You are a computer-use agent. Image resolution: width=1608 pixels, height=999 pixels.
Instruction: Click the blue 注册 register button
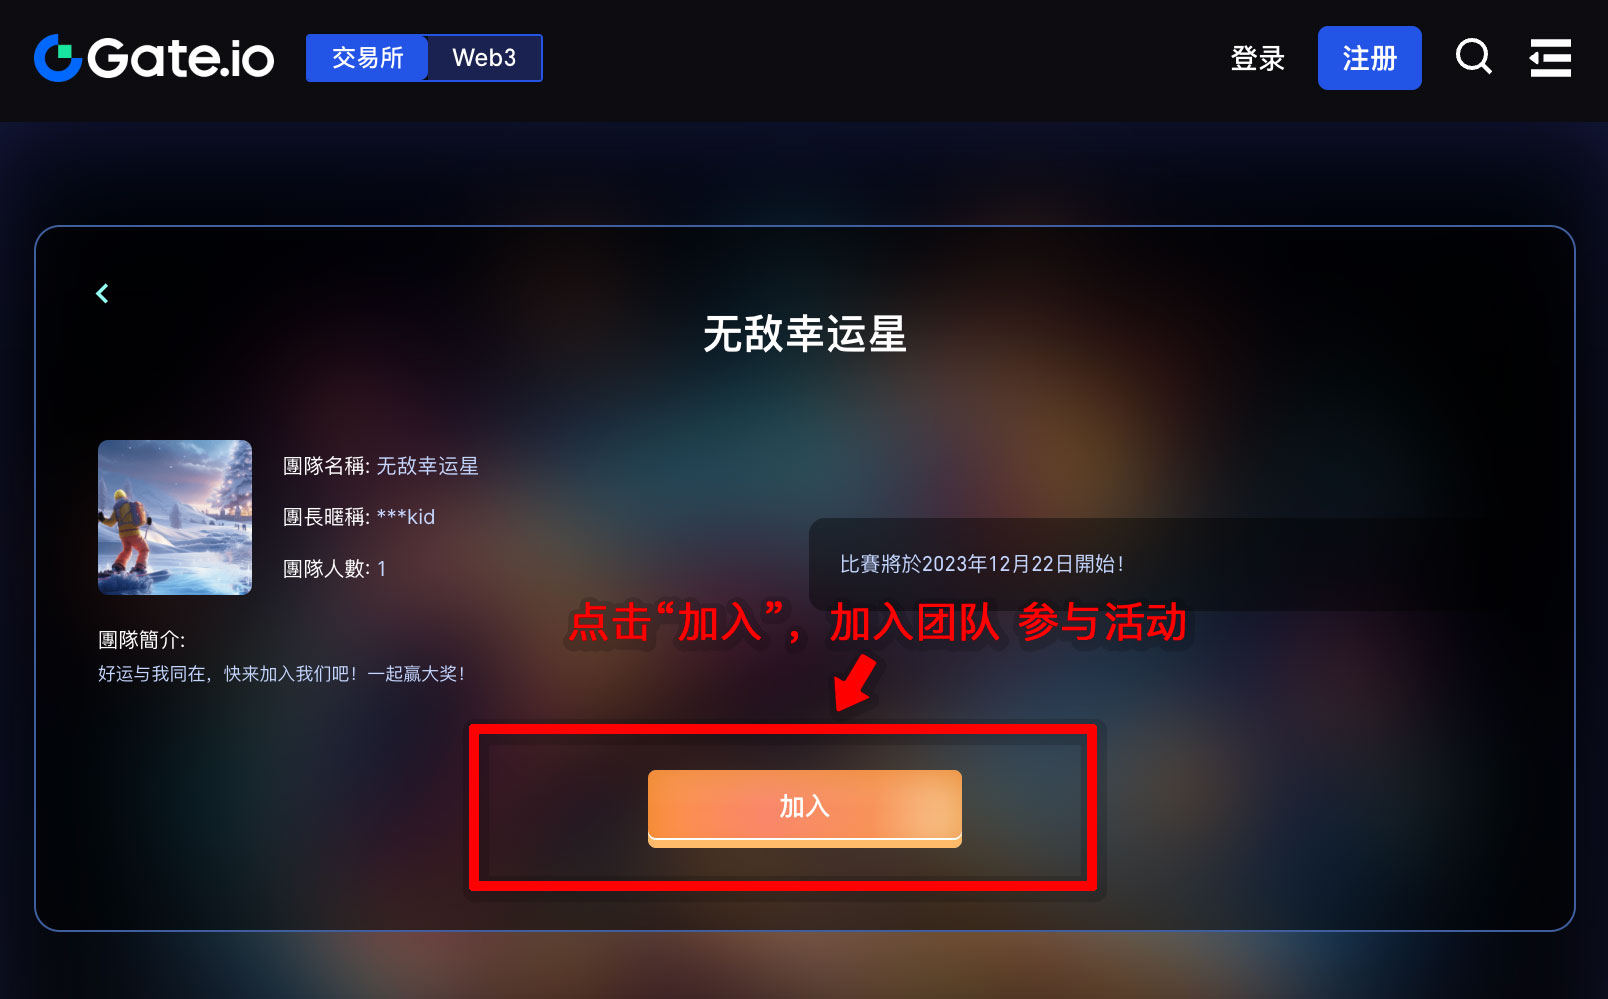[x=1369, y=58]
